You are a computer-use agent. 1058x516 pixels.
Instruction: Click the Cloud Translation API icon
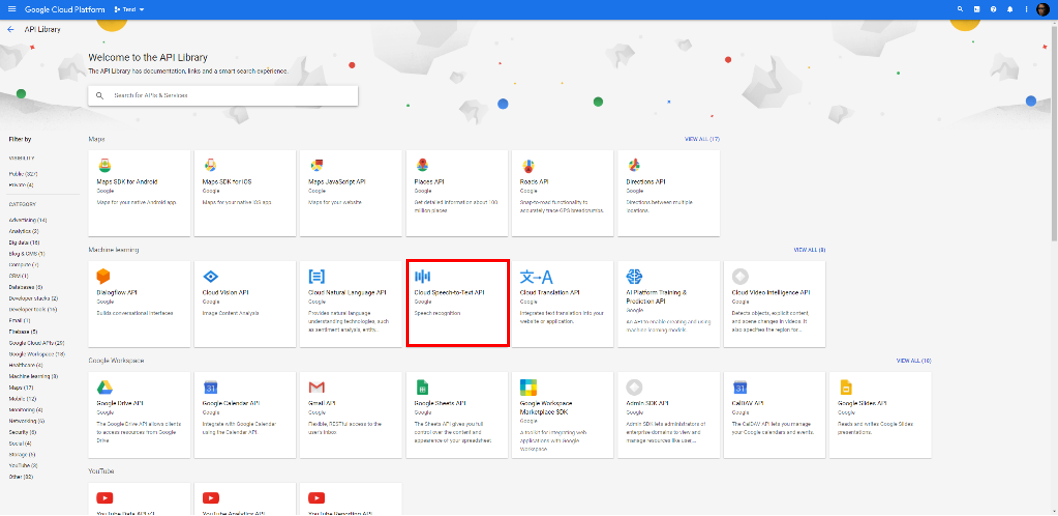(536, 277)
